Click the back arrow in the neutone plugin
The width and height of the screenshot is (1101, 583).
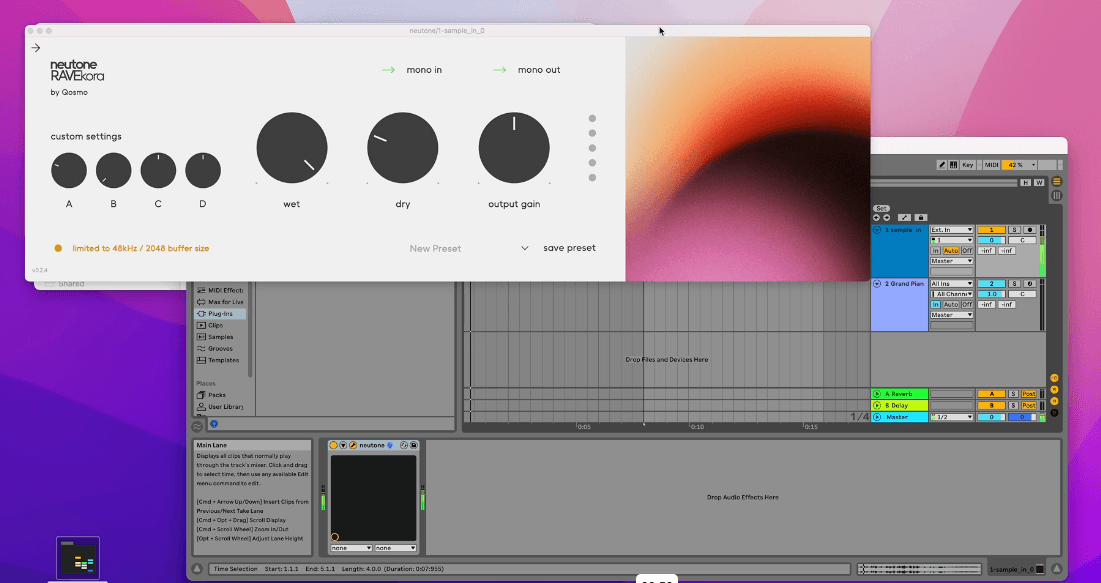36,48
